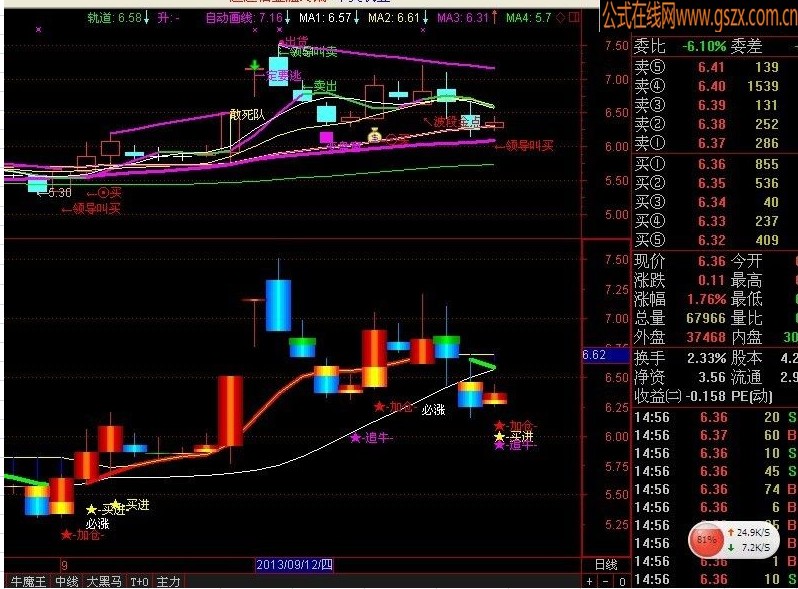The image size is (798, 589).
Task: Click the MA2: 6.61 indicator label
Action: click(x=397, y=18)
